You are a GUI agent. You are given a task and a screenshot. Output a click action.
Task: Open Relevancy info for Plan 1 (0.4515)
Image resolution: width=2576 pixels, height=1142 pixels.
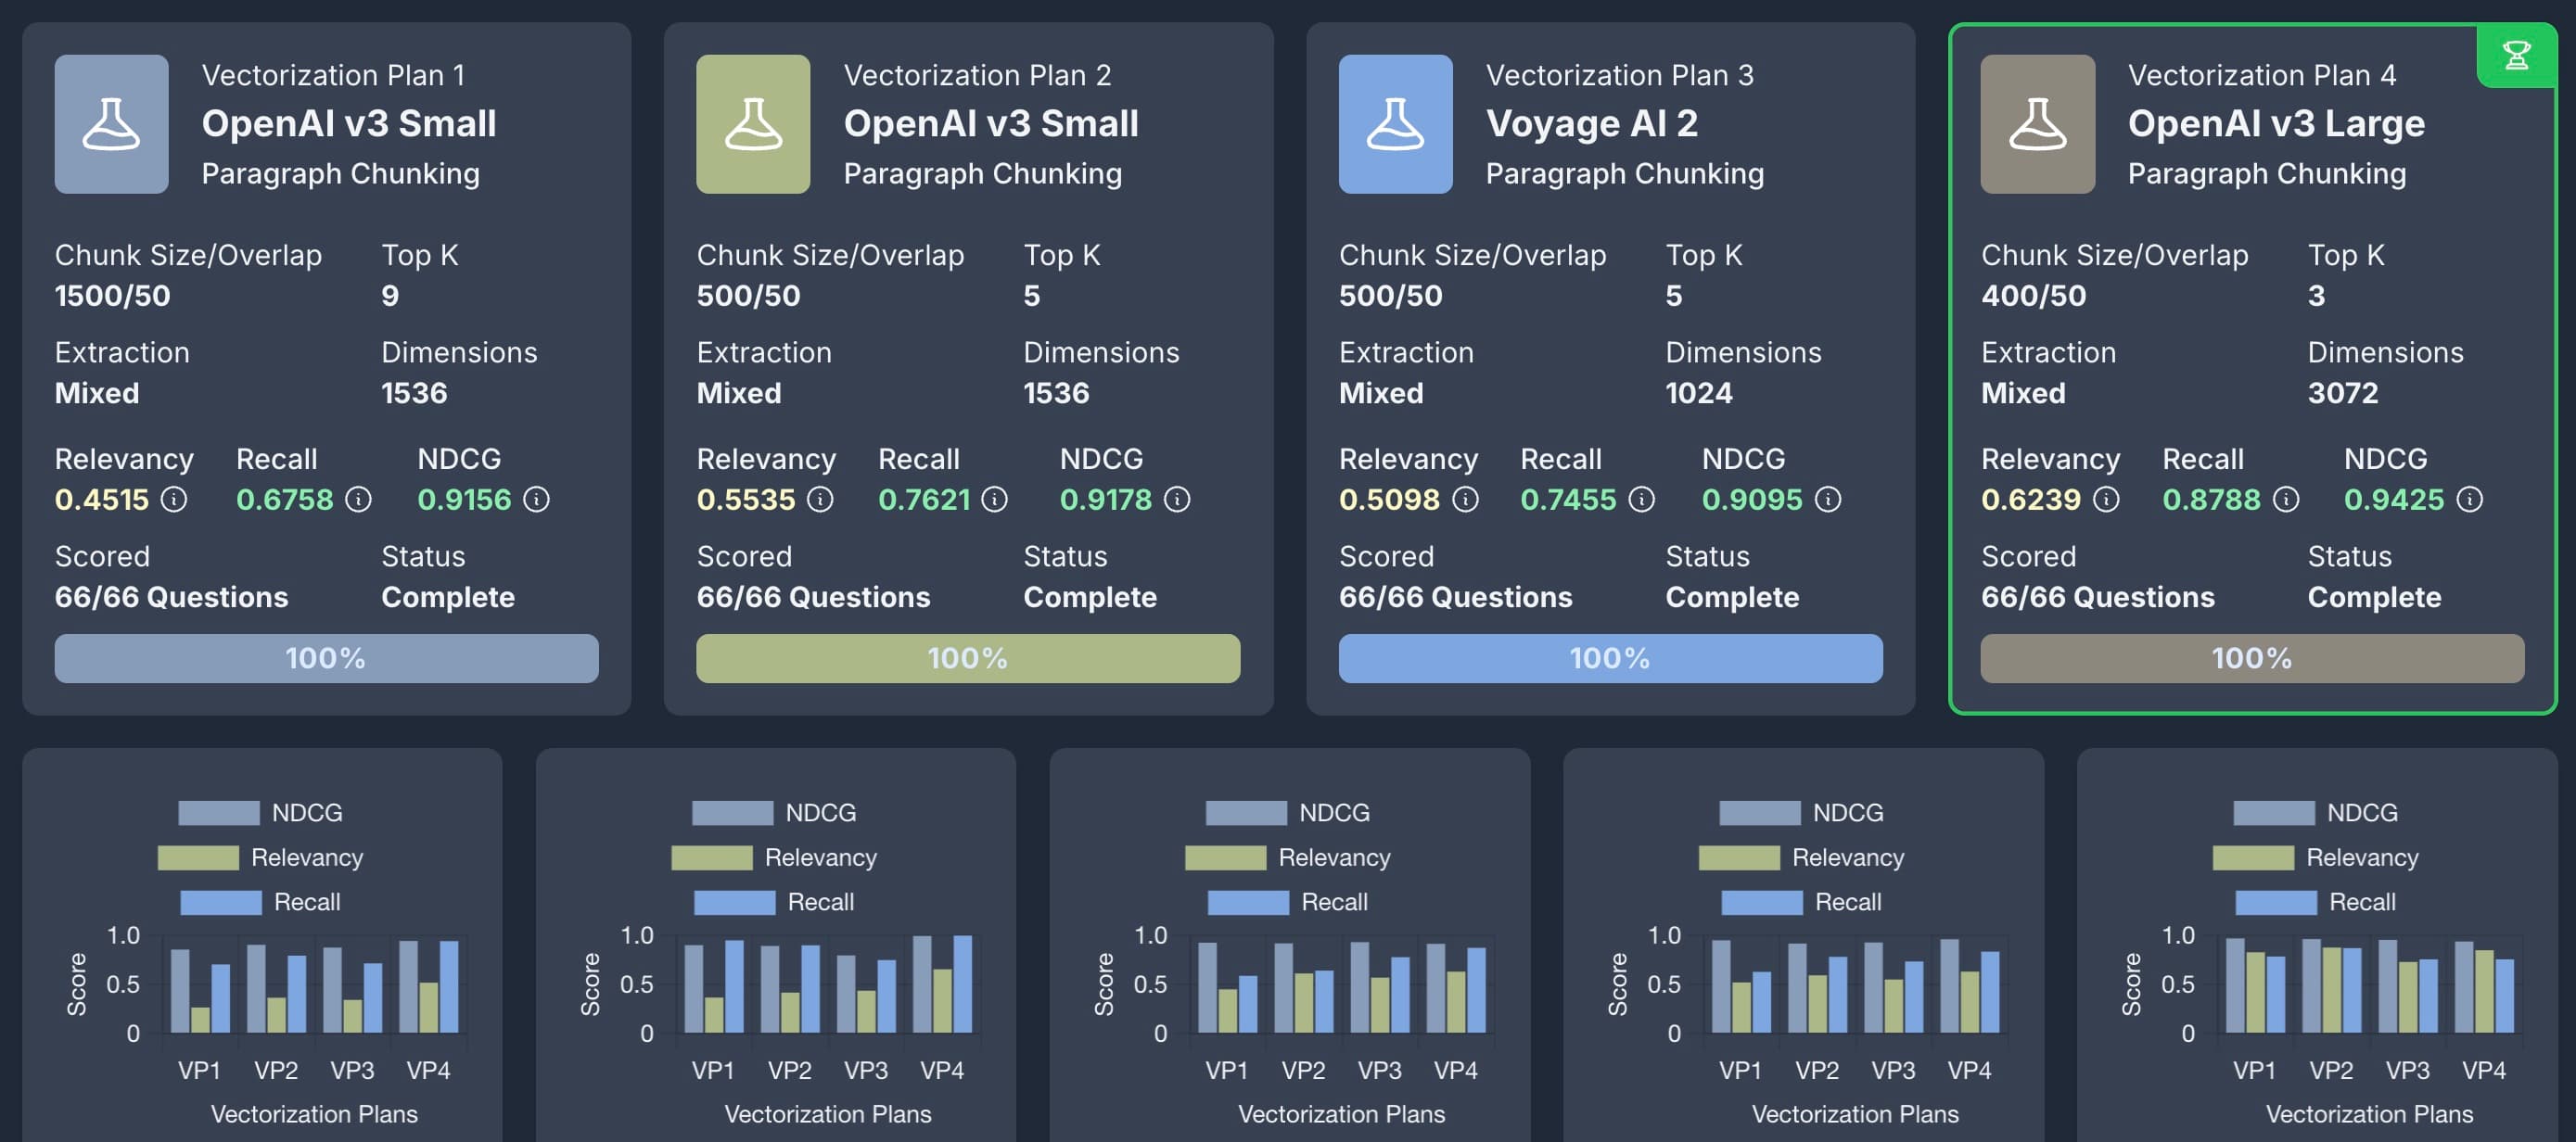[174, 499]
